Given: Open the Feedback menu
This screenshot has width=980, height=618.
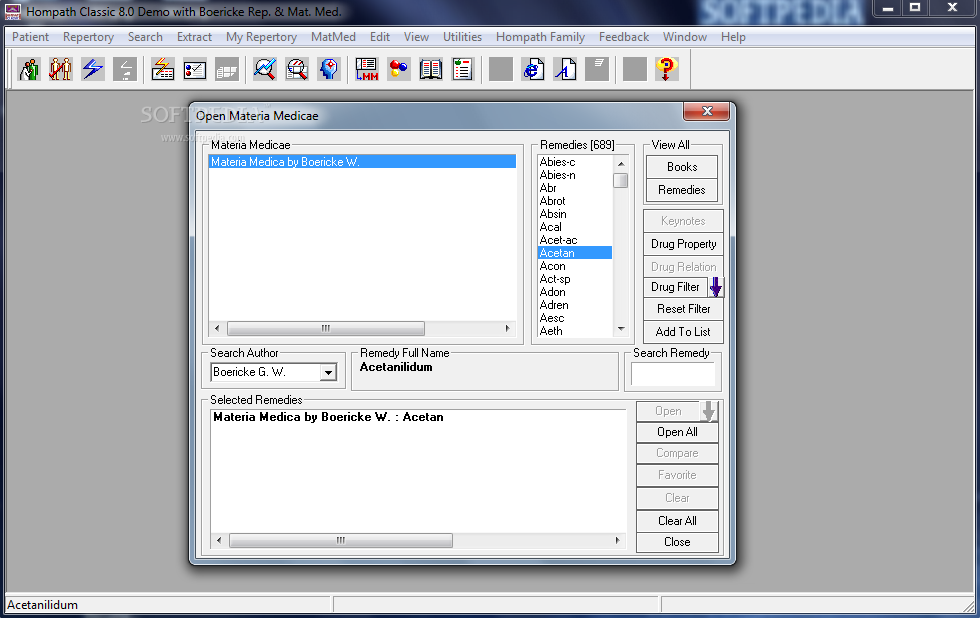Looking at the screenshot, I should click(x=624, y=37).
